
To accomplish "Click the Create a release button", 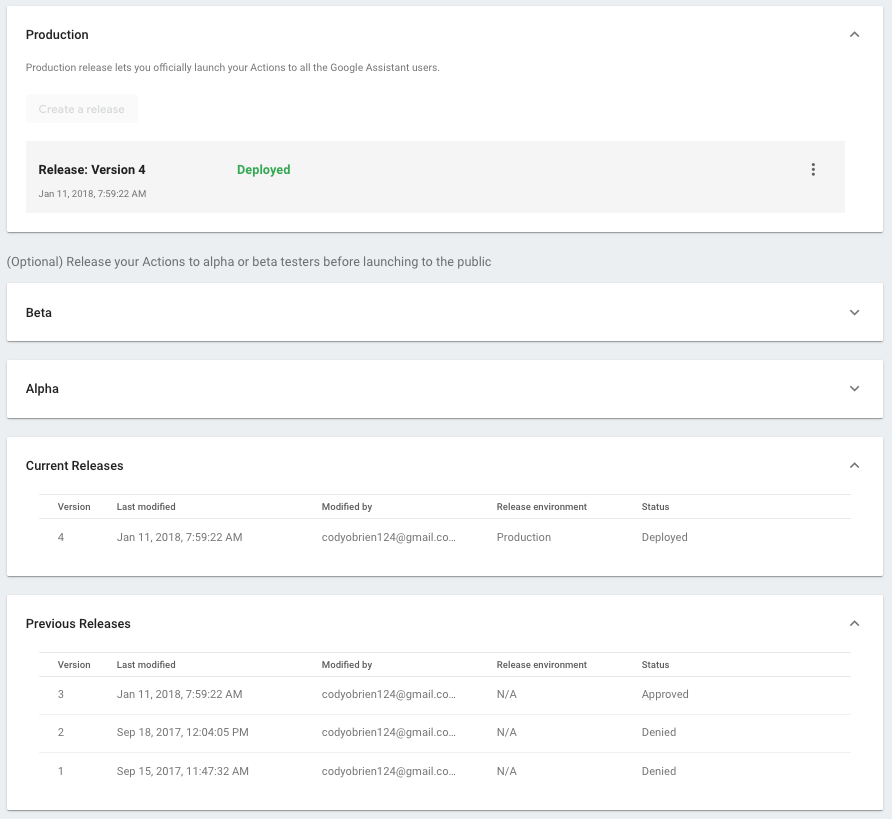I will (x=81, y=108).
